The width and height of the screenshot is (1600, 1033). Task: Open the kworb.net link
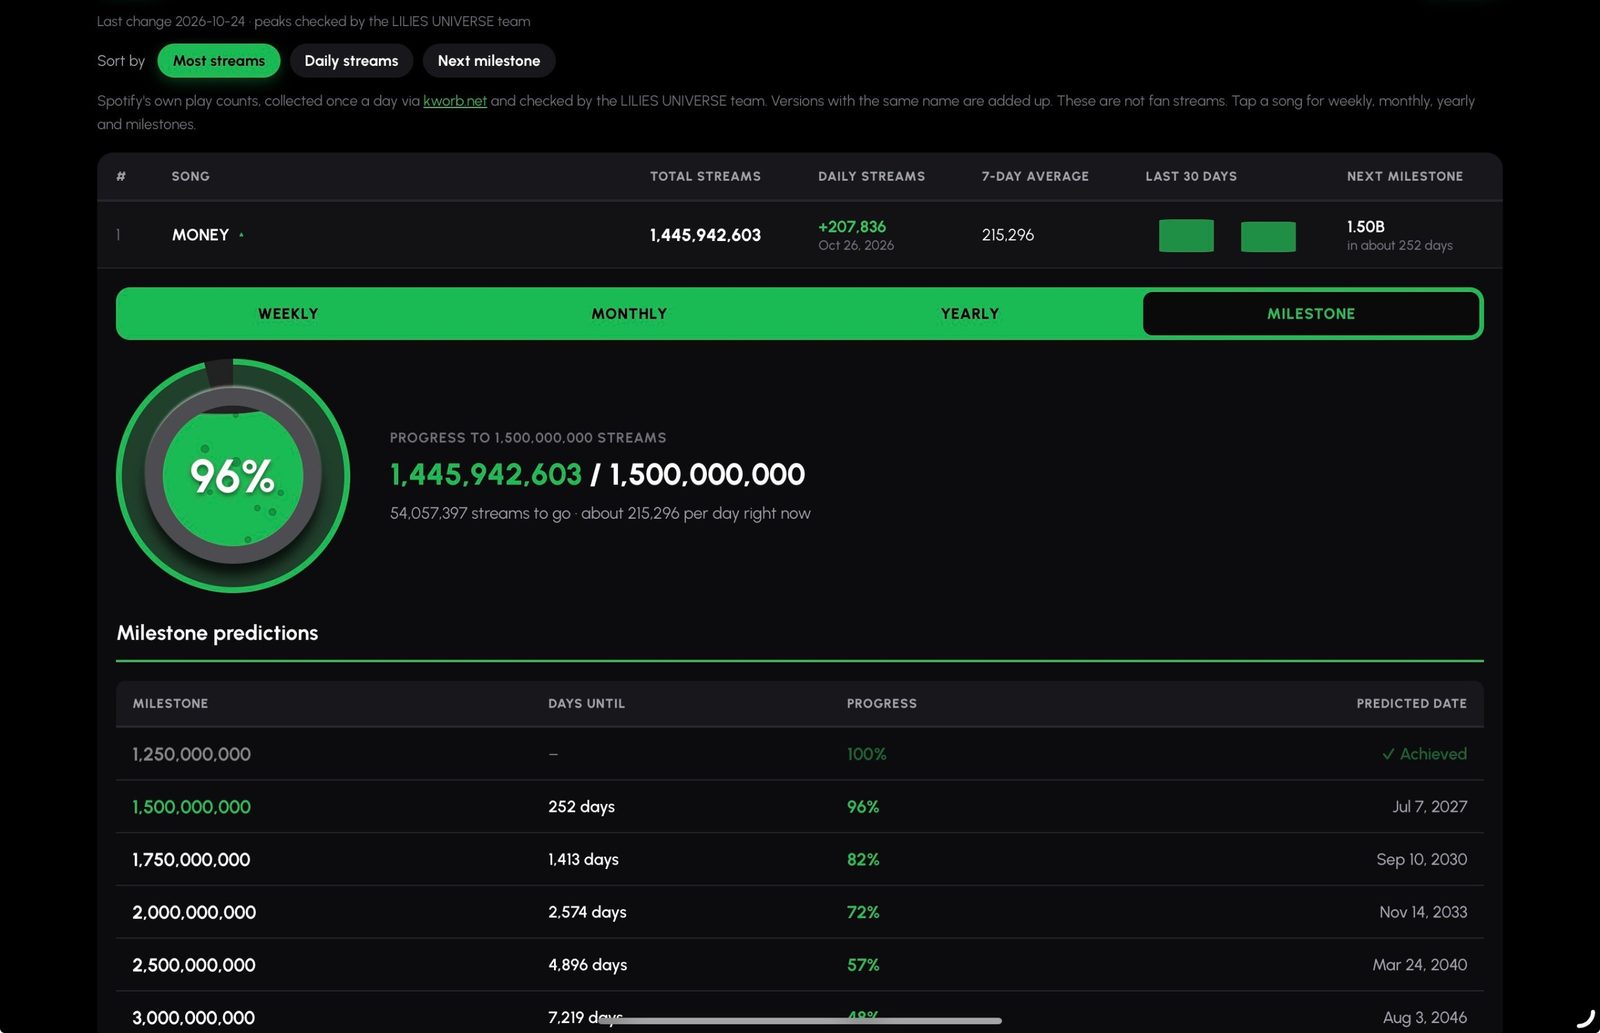[x=455, y=101]
